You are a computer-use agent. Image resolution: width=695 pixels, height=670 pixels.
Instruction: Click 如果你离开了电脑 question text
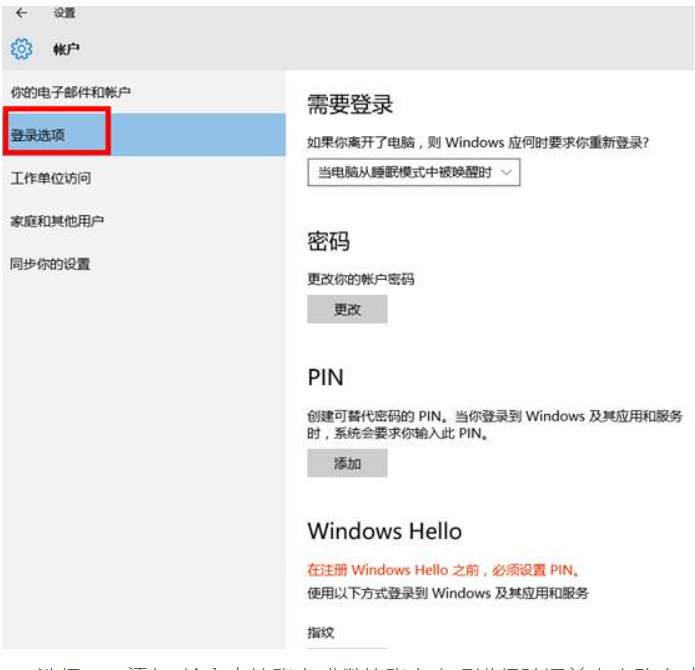(x=478, y=143)
